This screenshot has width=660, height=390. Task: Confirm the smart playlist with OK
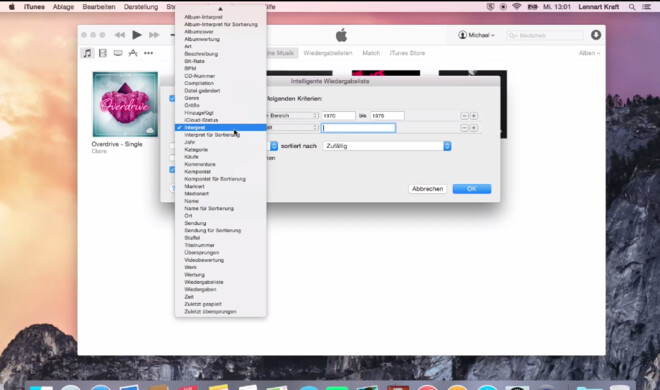coord(472,189)
